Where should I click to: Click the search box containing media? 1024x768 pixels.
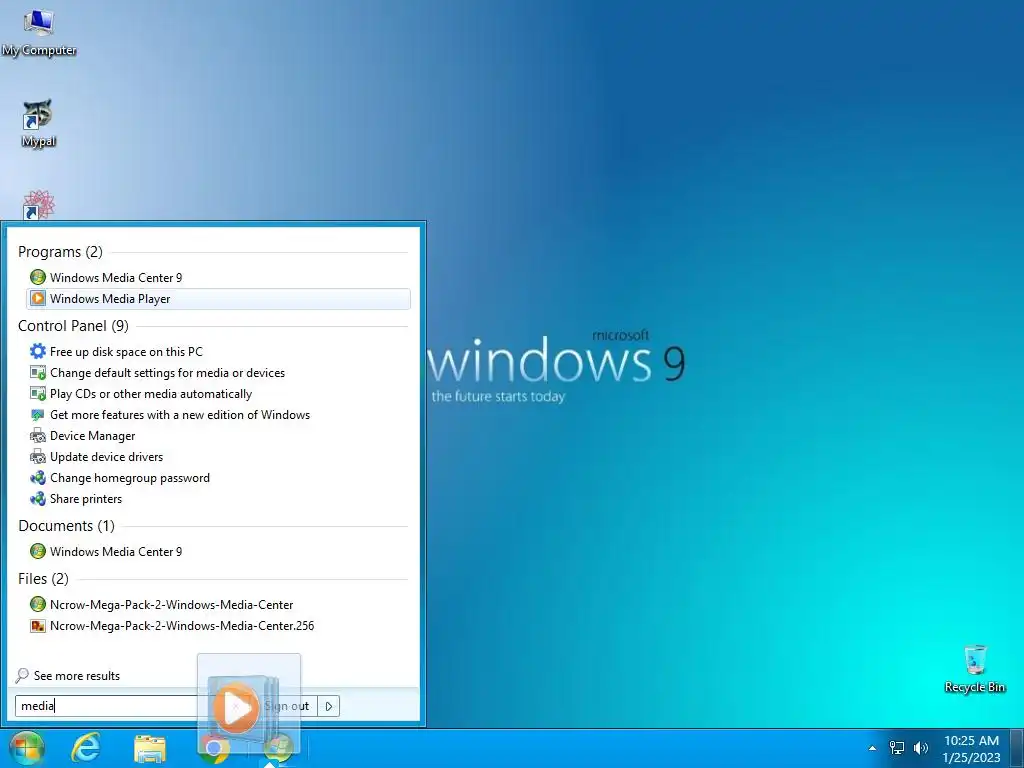[x=108, y=706]
